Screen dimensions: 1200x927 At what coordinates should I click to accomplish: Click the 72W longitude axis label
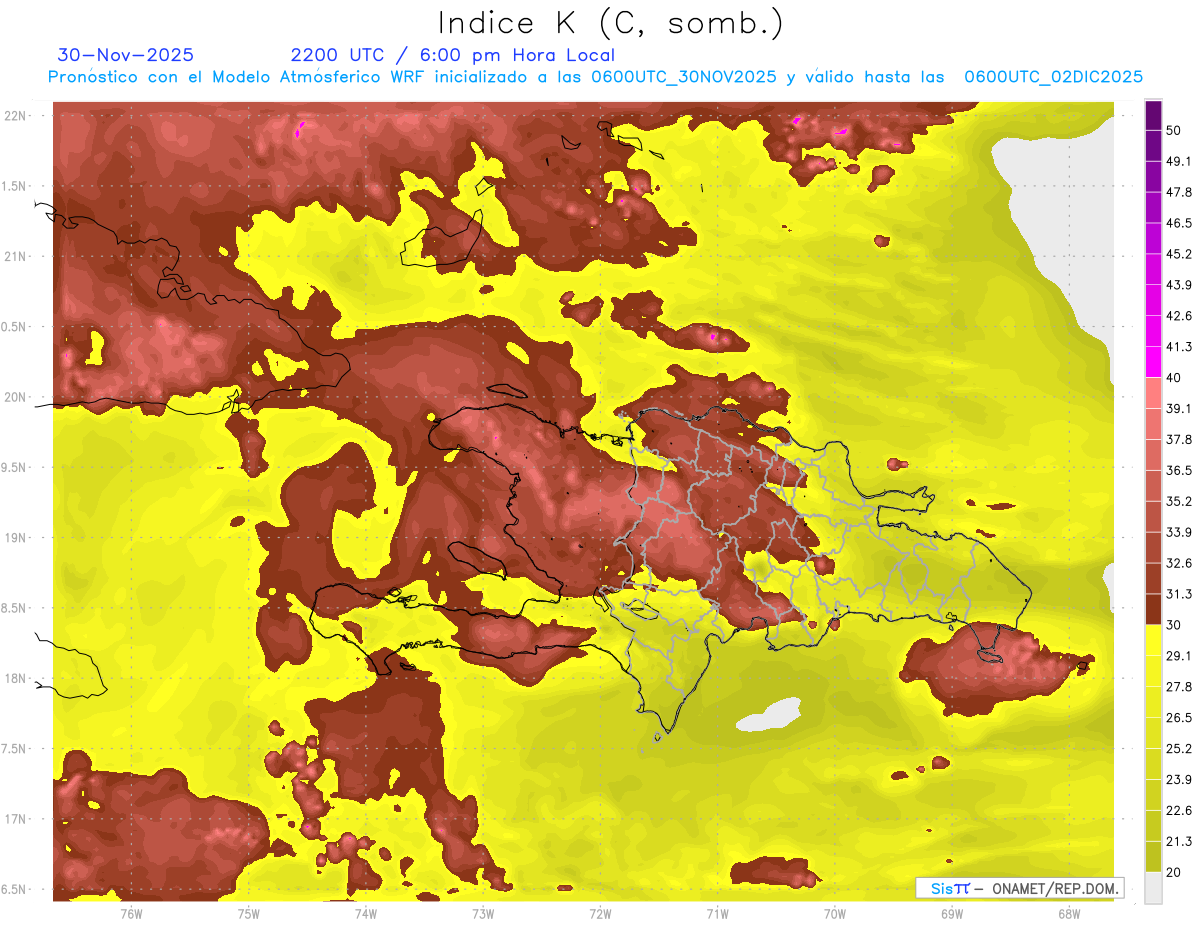(x=600, y=913)
